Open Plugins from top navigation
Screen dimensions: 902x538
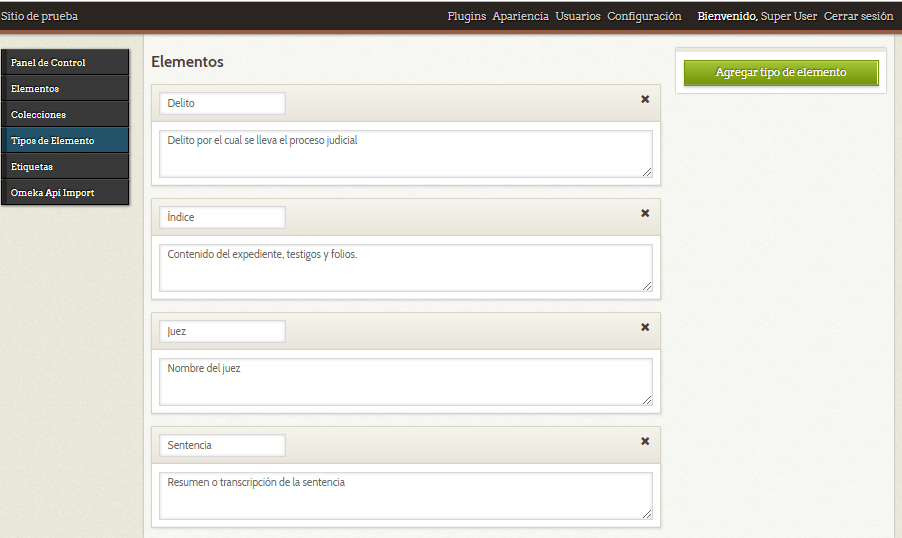pyautogui.click(x=466, y=16)
